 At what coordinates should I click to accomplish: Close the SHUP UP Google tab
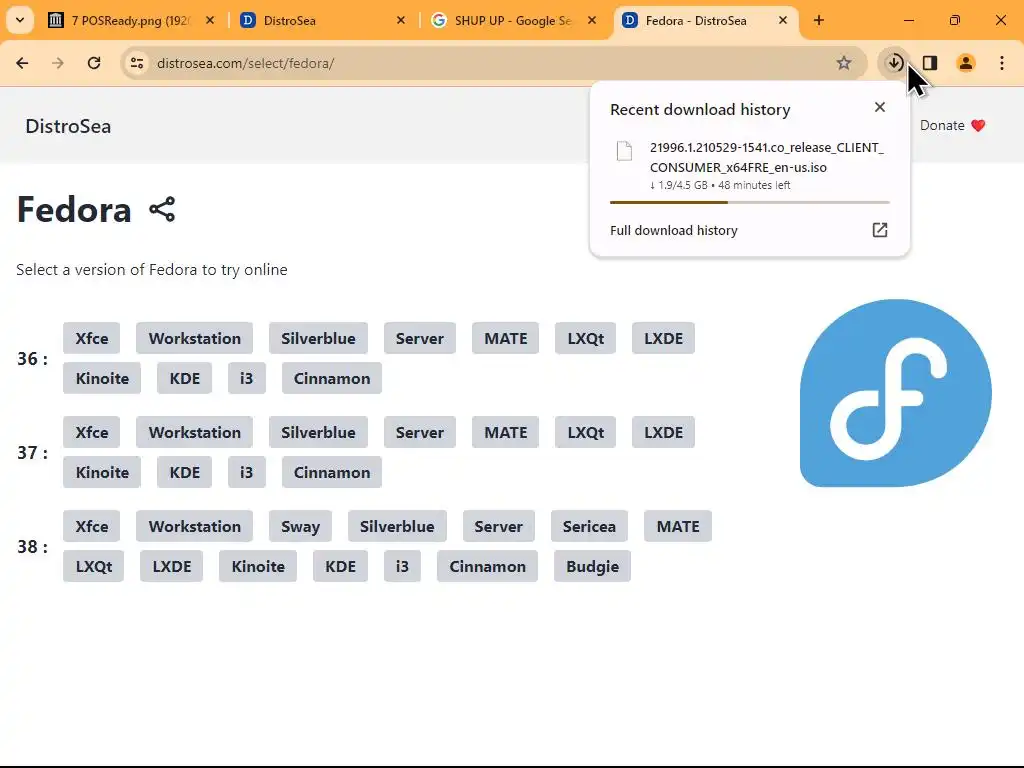pyautogui.click(x=592, y=21)
